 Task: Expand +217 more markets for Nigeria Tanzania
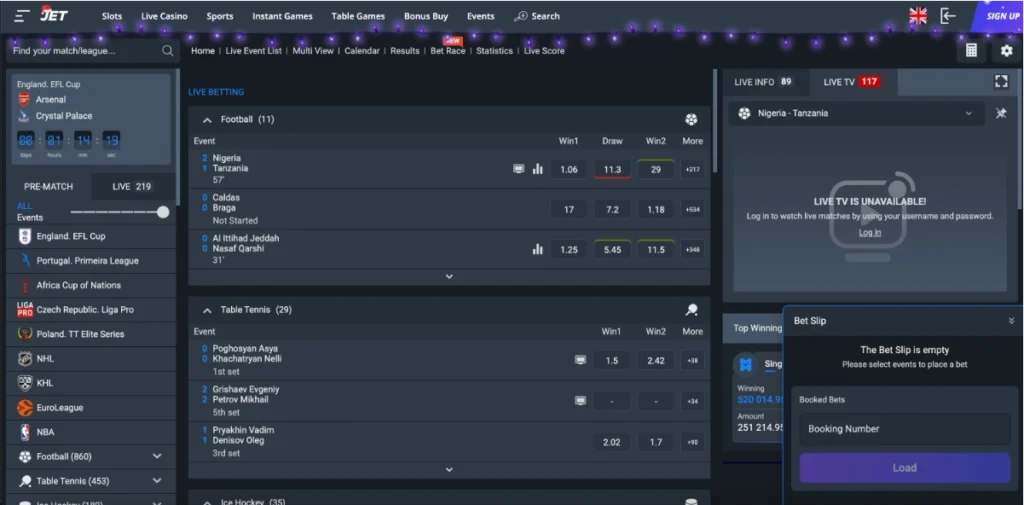[692, 169]
